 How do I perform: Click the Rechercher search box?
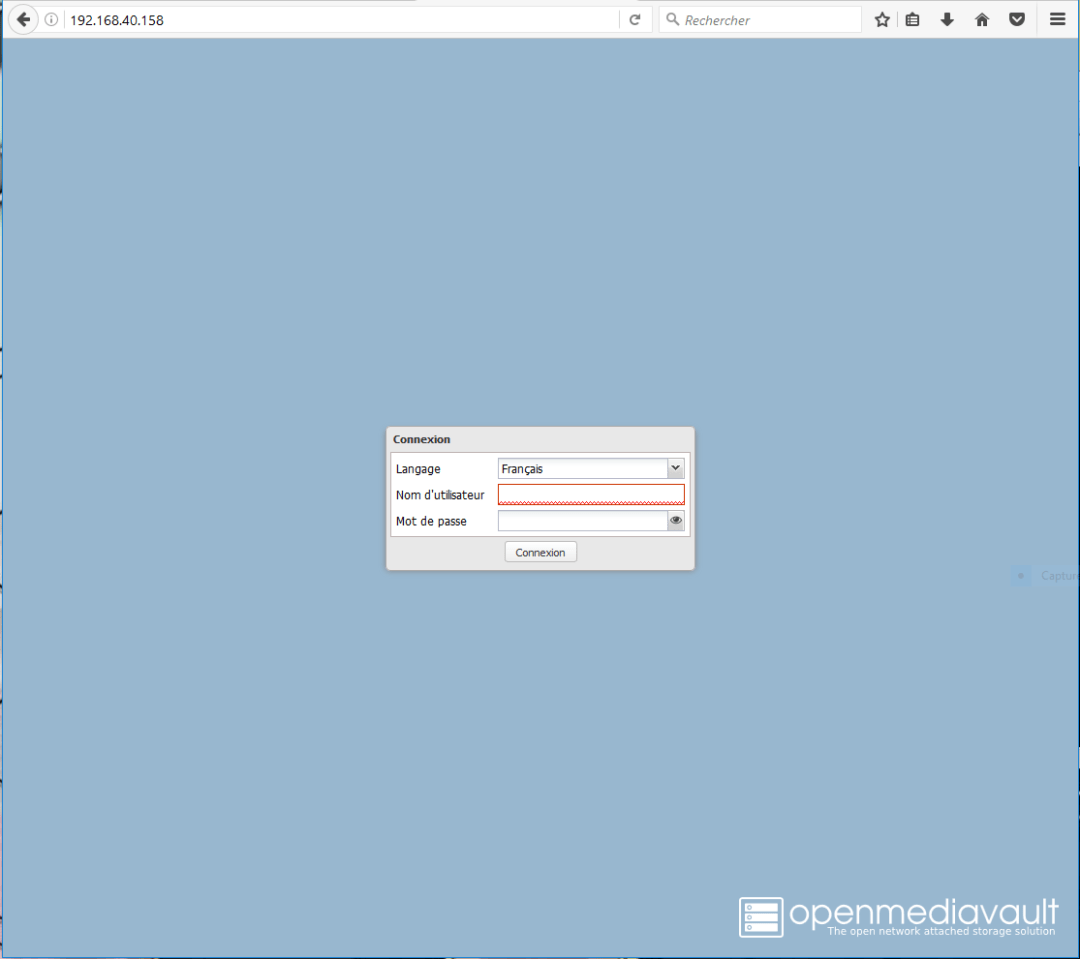pyautogui.click(x=760, y=19)
